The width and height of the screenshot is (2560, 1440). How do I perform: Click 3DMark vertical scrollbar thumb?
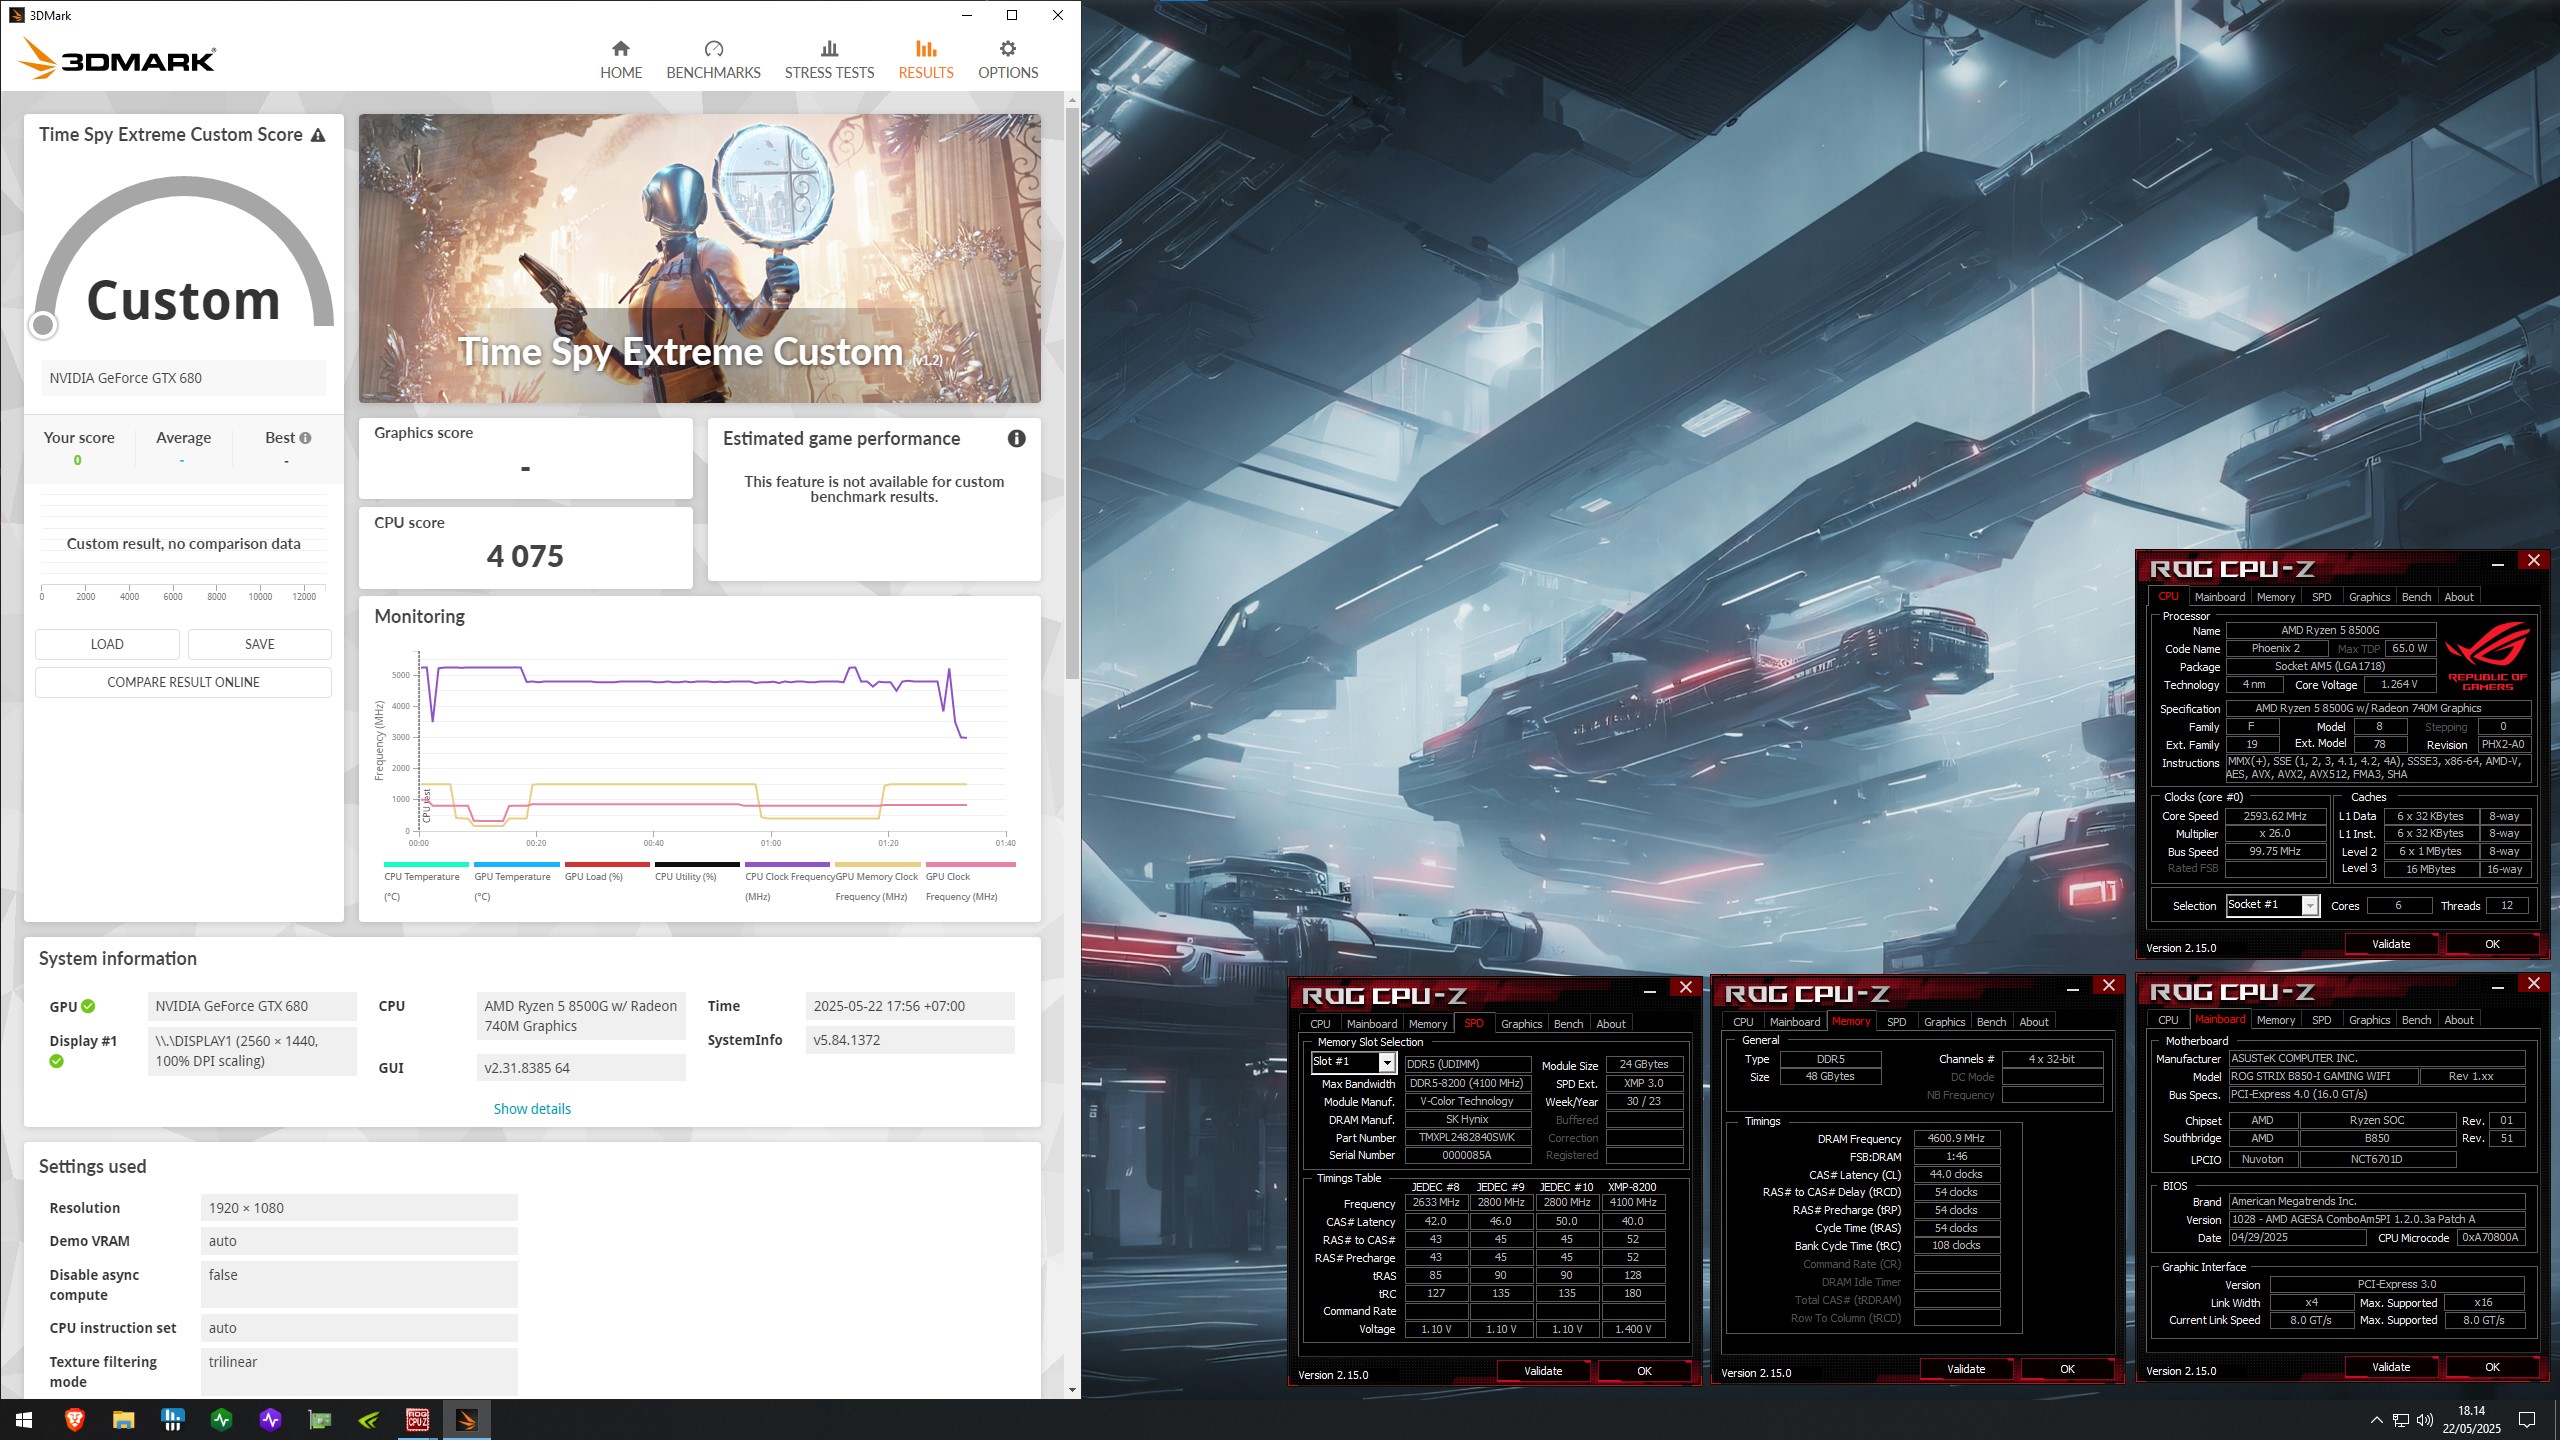1072,393
